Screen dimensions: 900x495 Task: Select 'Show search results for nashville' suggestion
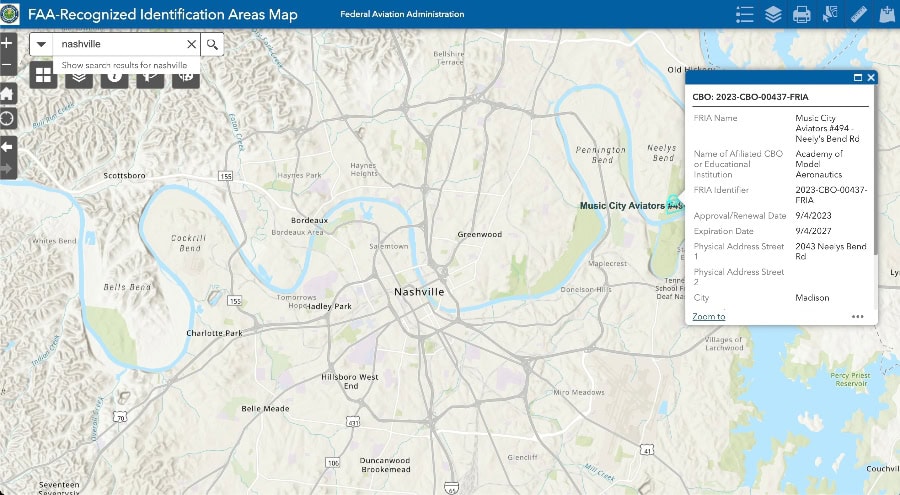pos(125,65)
